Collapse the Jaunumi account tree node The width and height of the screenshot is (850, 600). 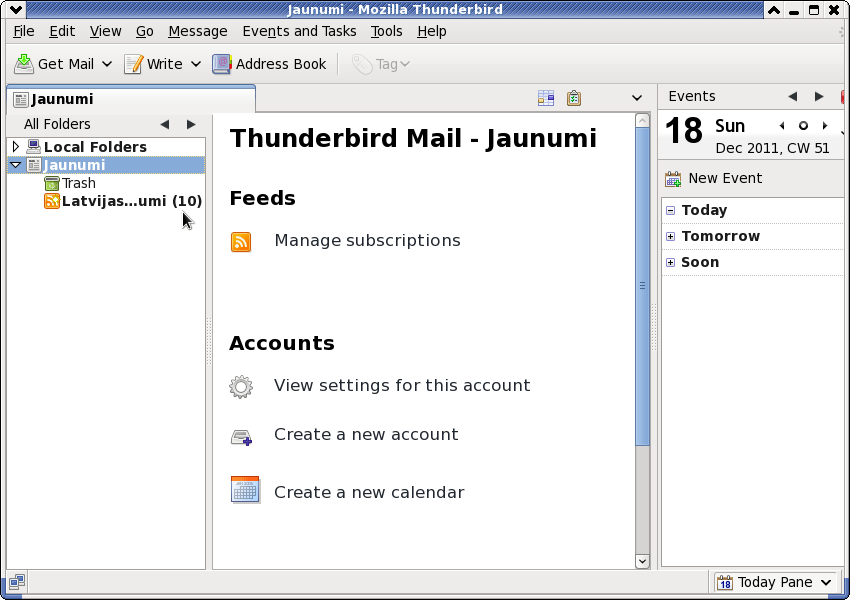click(x=16, y=165)
